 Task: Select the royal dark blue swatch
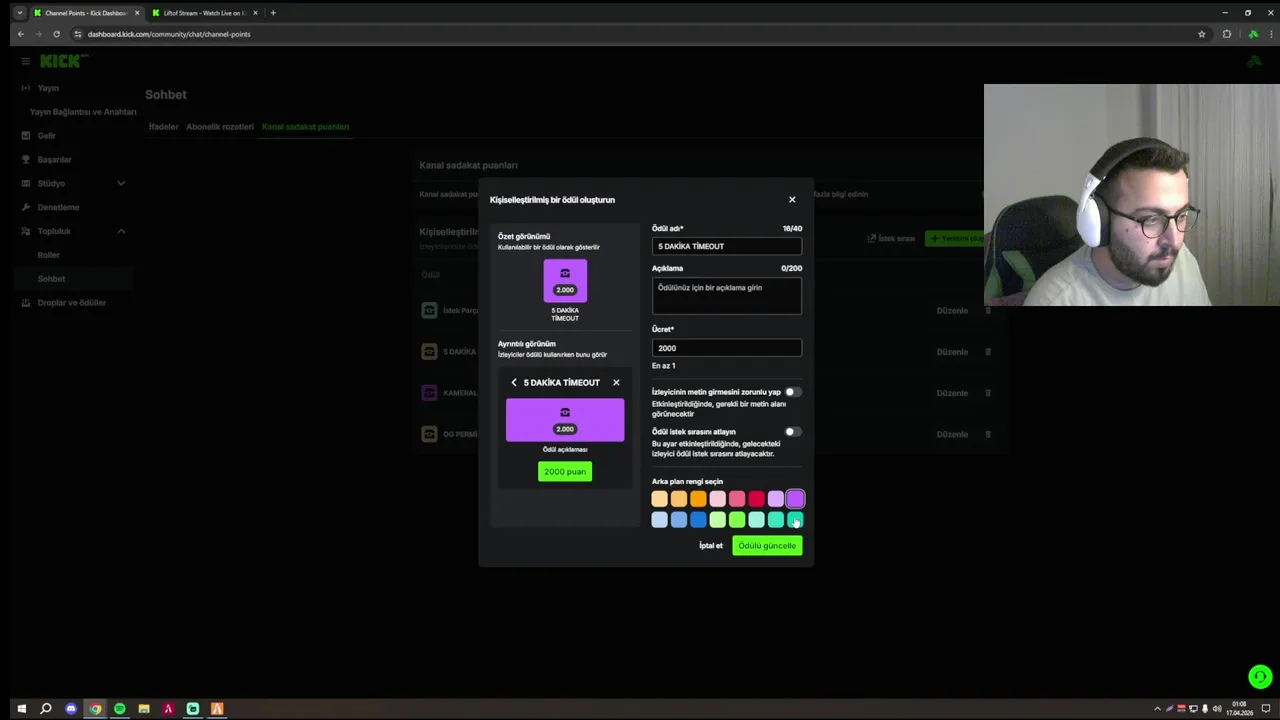click(698, 520)
